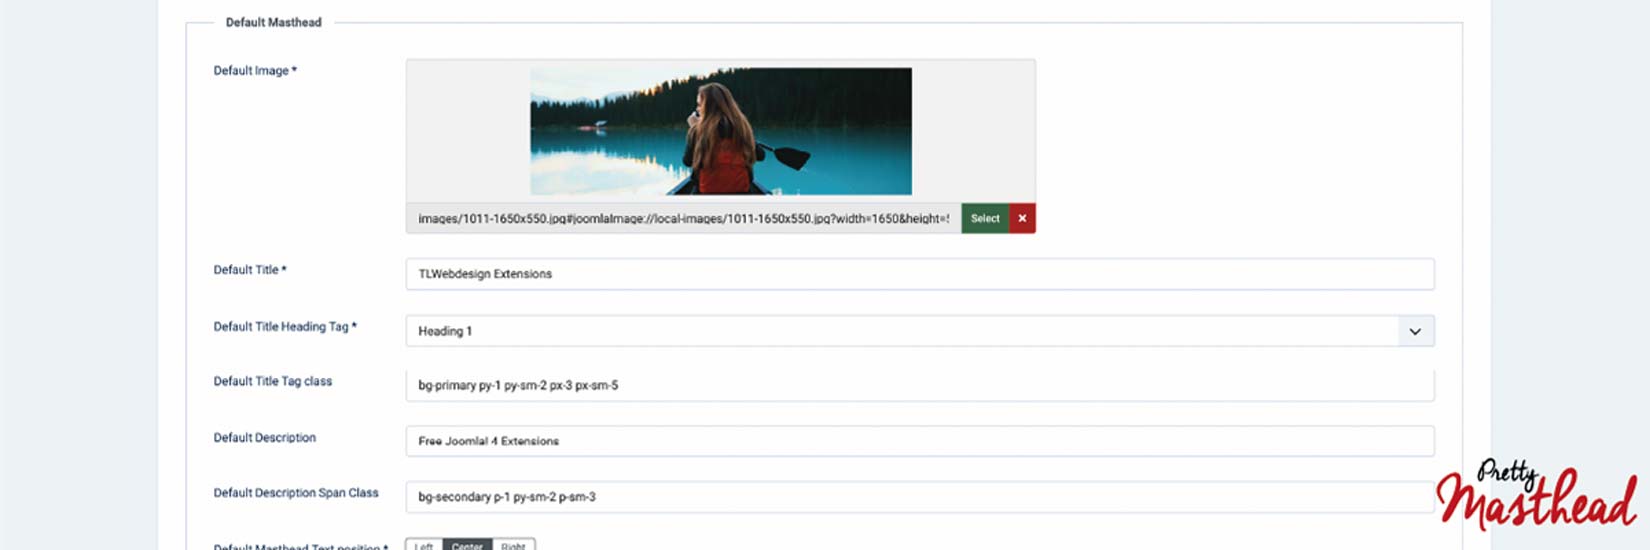The width and height of the screenshot is (1650, 550).
Task: Set masthead text position to Left
Action: click(x=424, y=545)
